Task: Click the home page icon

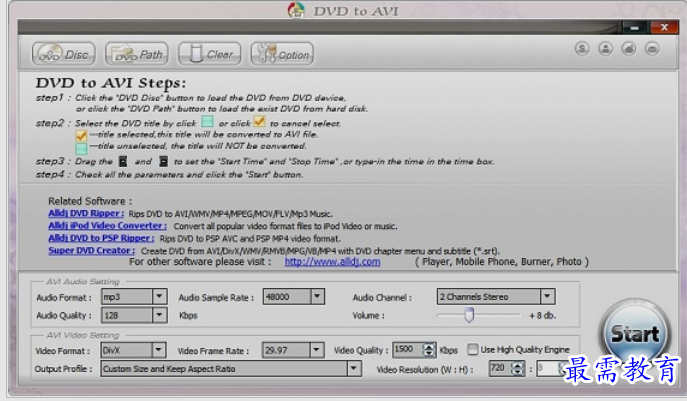Action: pos(629,48)
